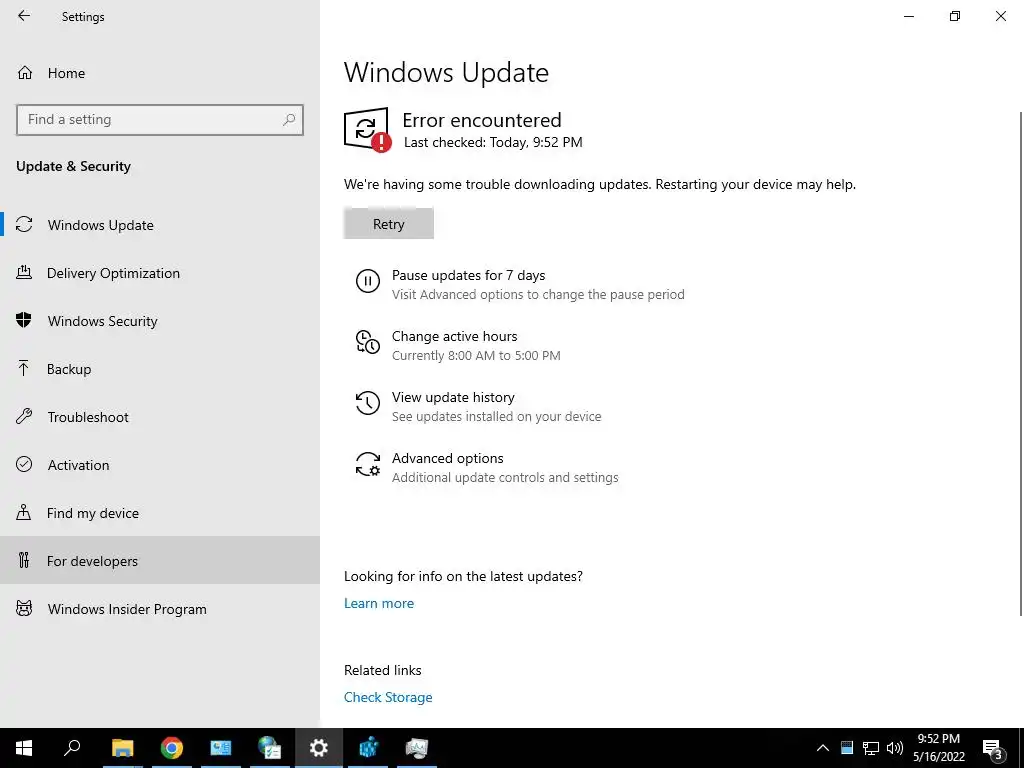The height and width of the screenshot is (768, 1024).
Task: Open the blue cubes app in taskbar
Action: coord(368,748)
